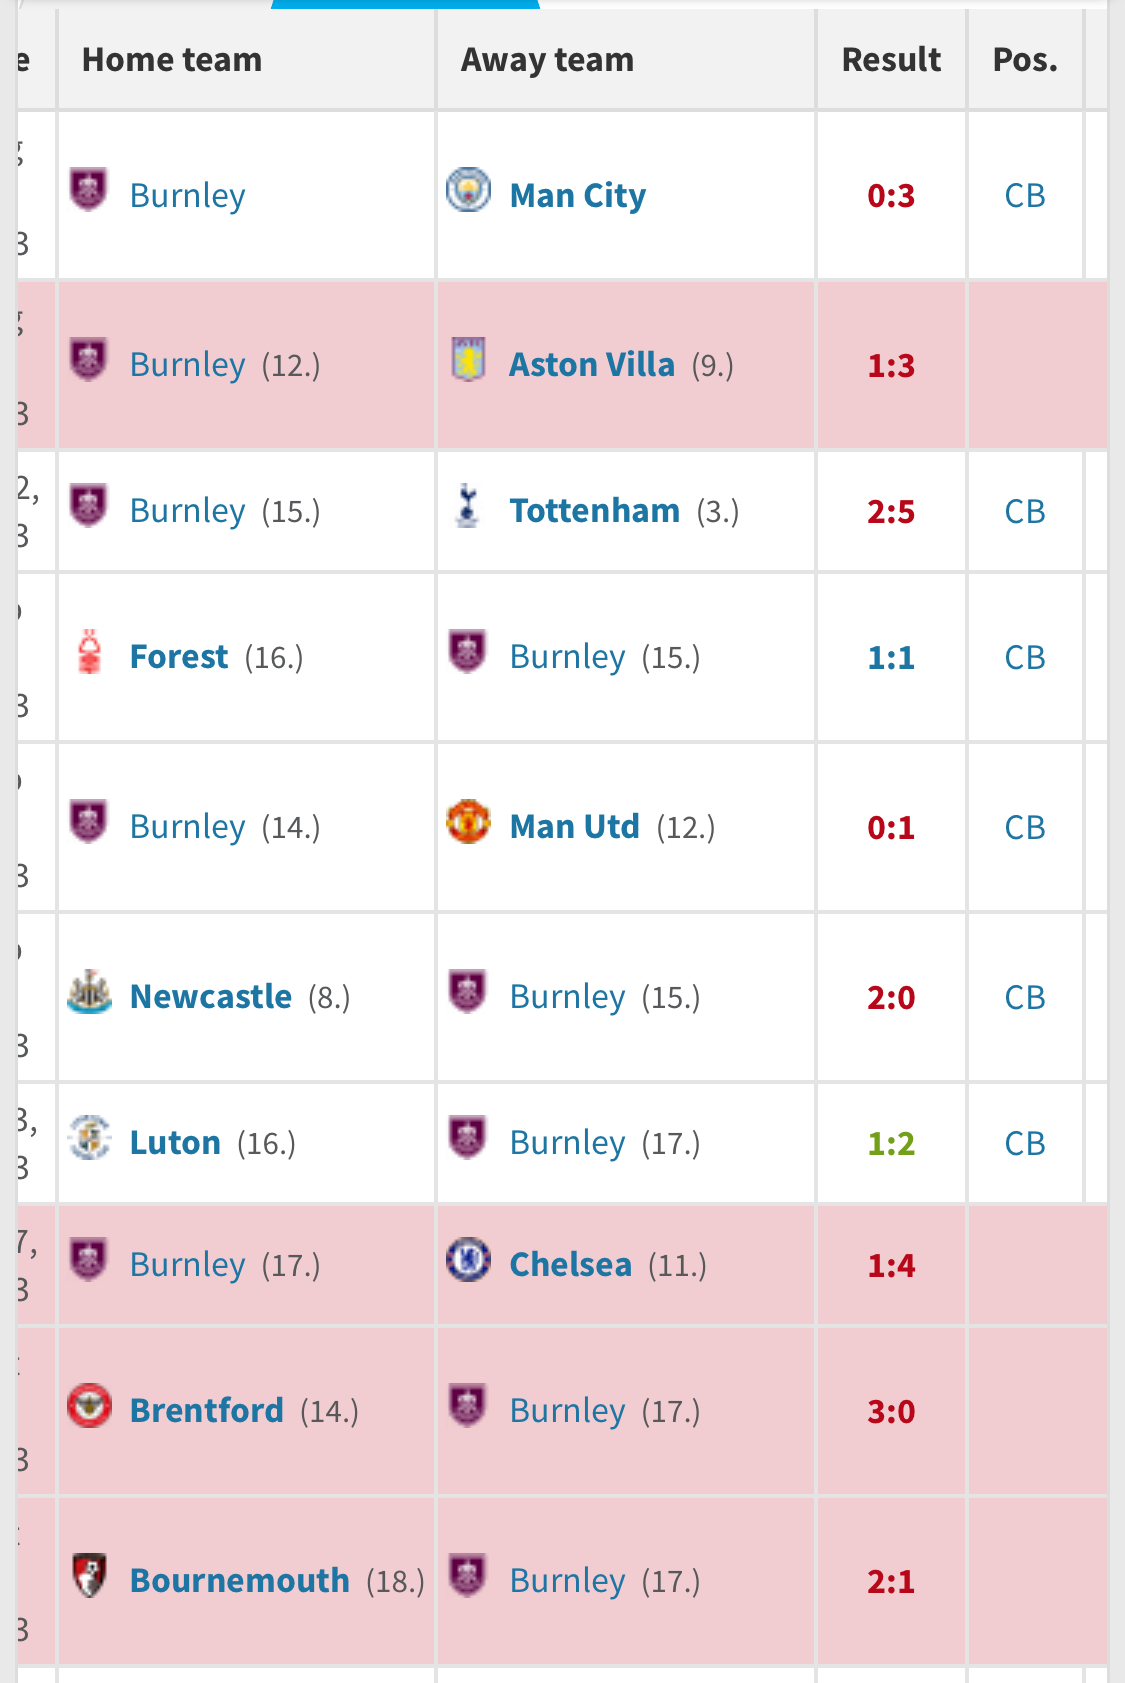Click the Tottenham club crest

467,506
